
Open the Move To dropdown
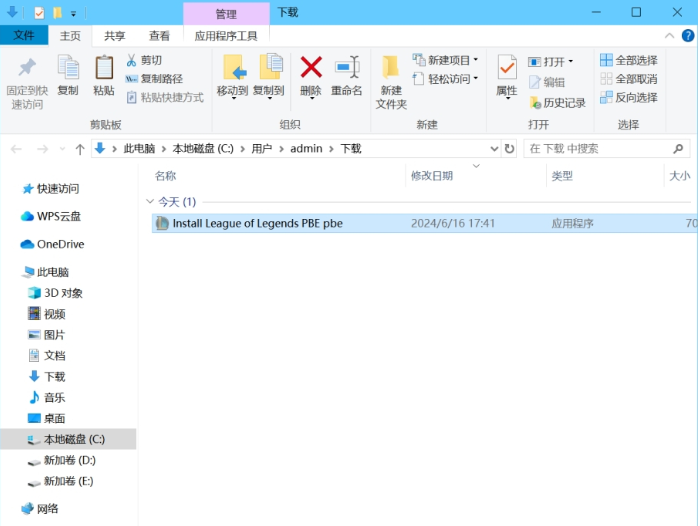click(233, 98)
